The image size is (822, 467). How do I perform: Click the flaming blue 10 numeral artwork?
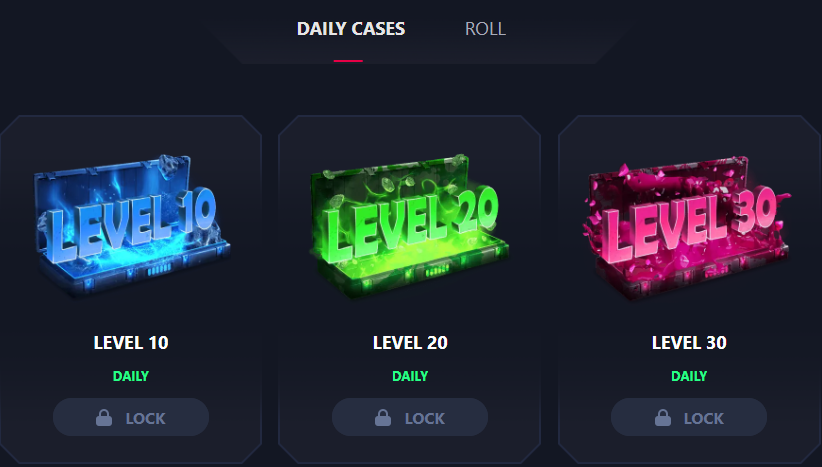(x=196, y=211)
